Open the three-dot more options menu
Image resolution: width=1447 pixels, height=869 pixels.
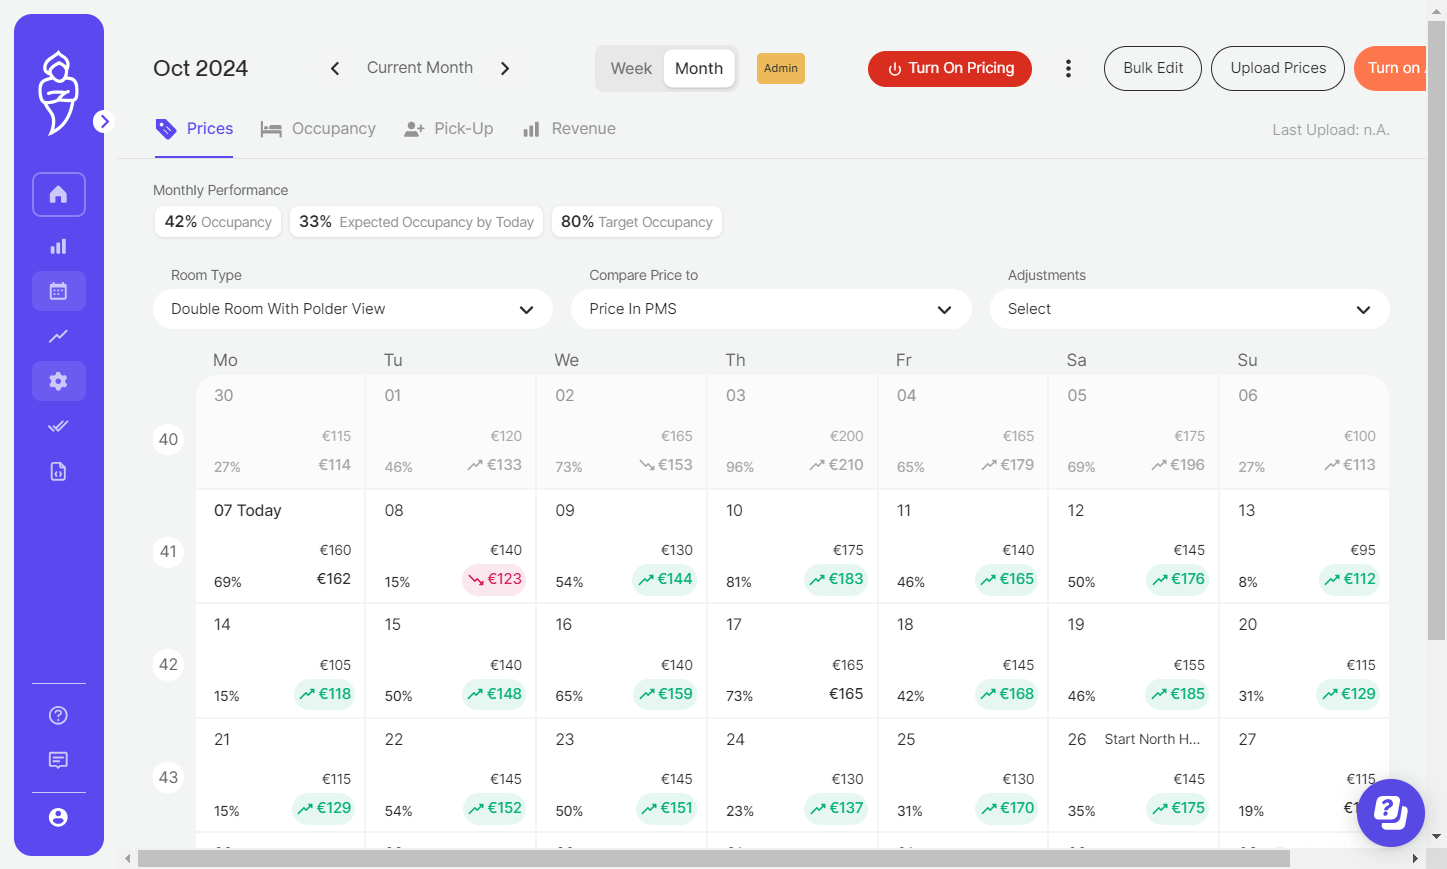(x=1068, y=68)
